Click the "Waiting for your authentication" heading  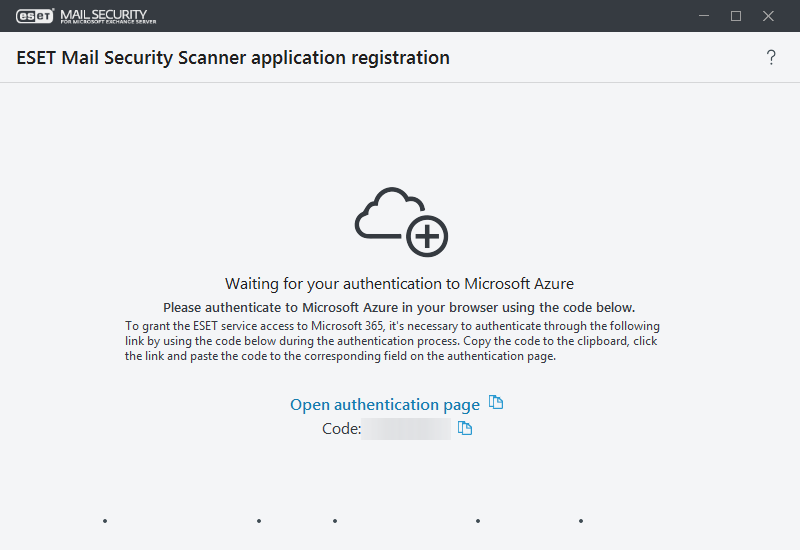399,284
